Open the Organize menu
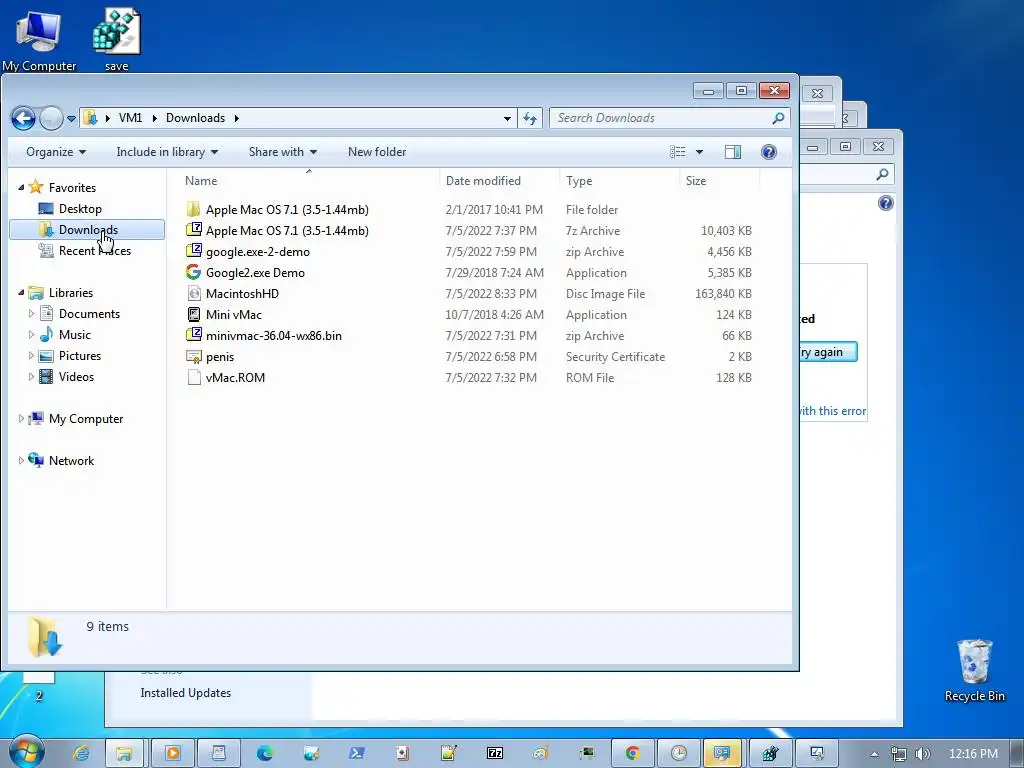Viewport: 1024px width, 768px height. [56, 152]
